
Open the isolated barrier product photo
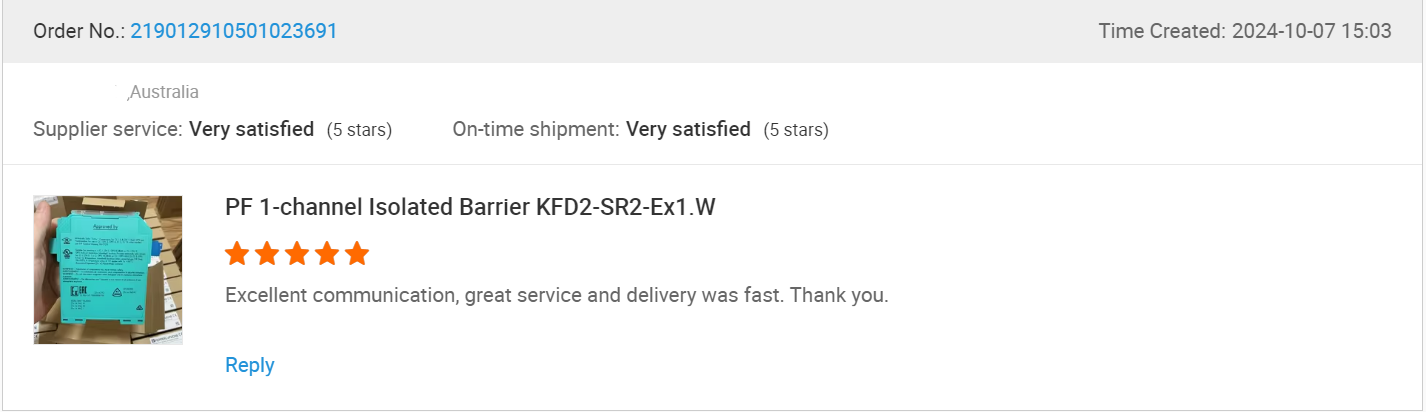(x=108, y=270)
